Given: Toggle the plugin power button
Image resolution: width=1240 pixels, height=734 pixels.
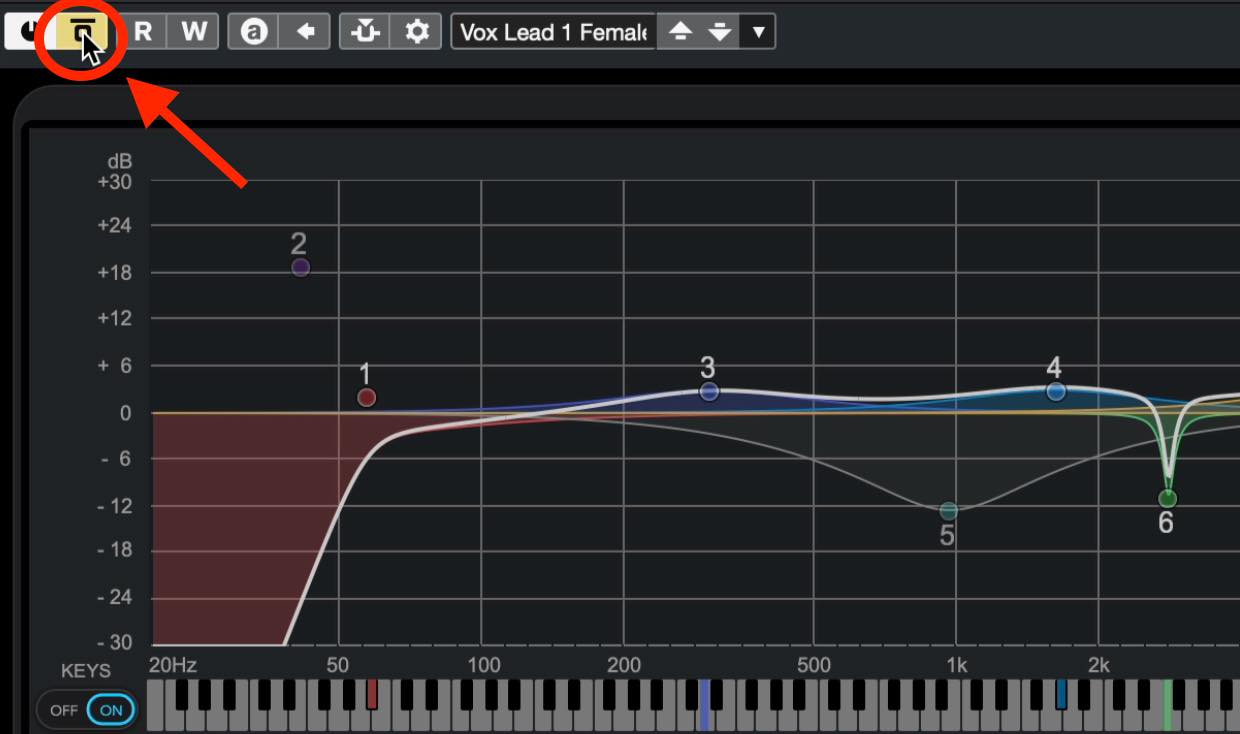Looking at the screenshot, I should tap(22, 31).
